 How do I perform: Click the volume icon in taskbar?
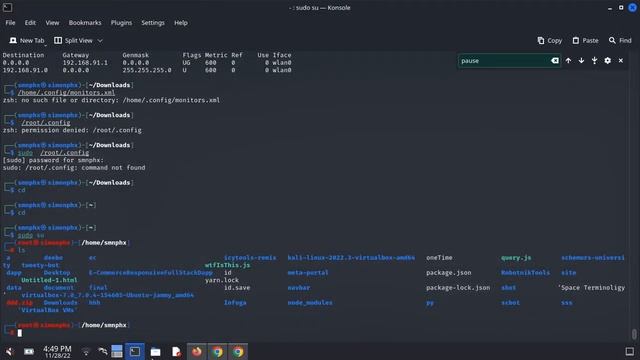coord(10,351)
